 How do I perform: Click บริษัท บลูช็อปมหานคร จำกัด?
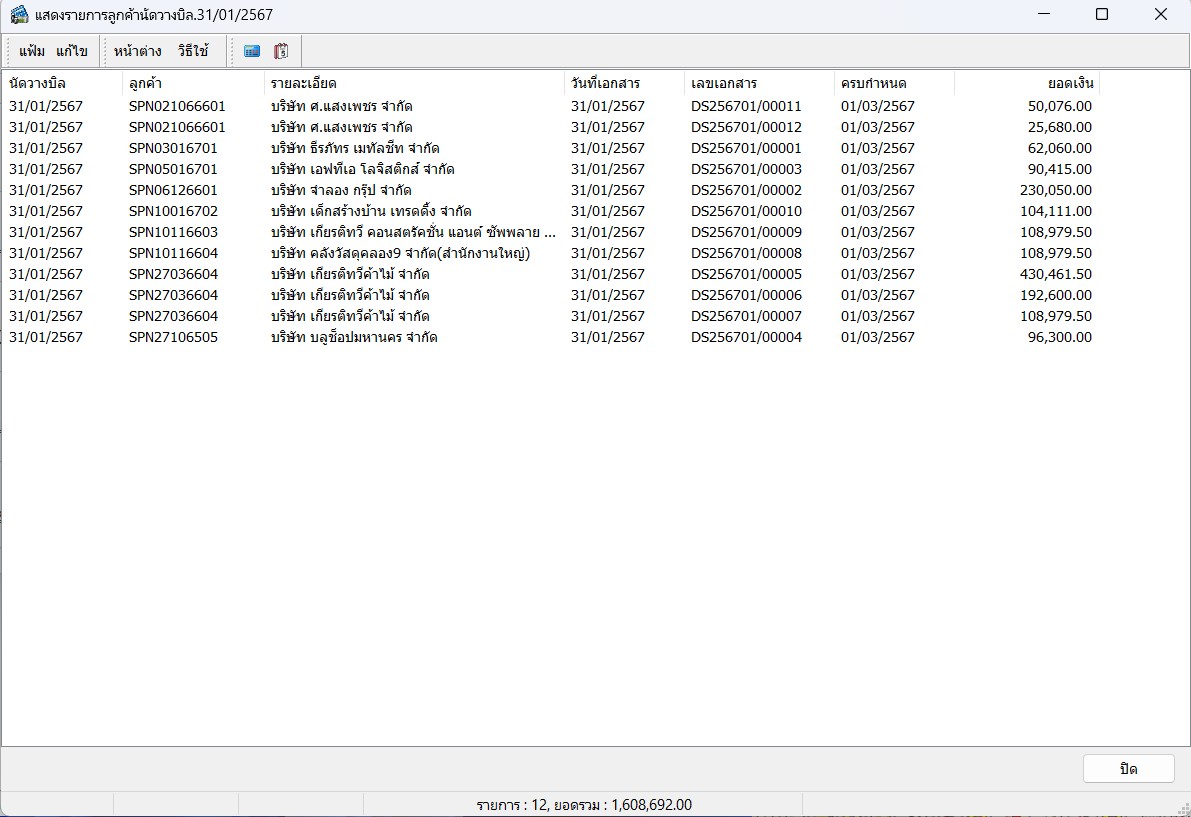(354, 337)
